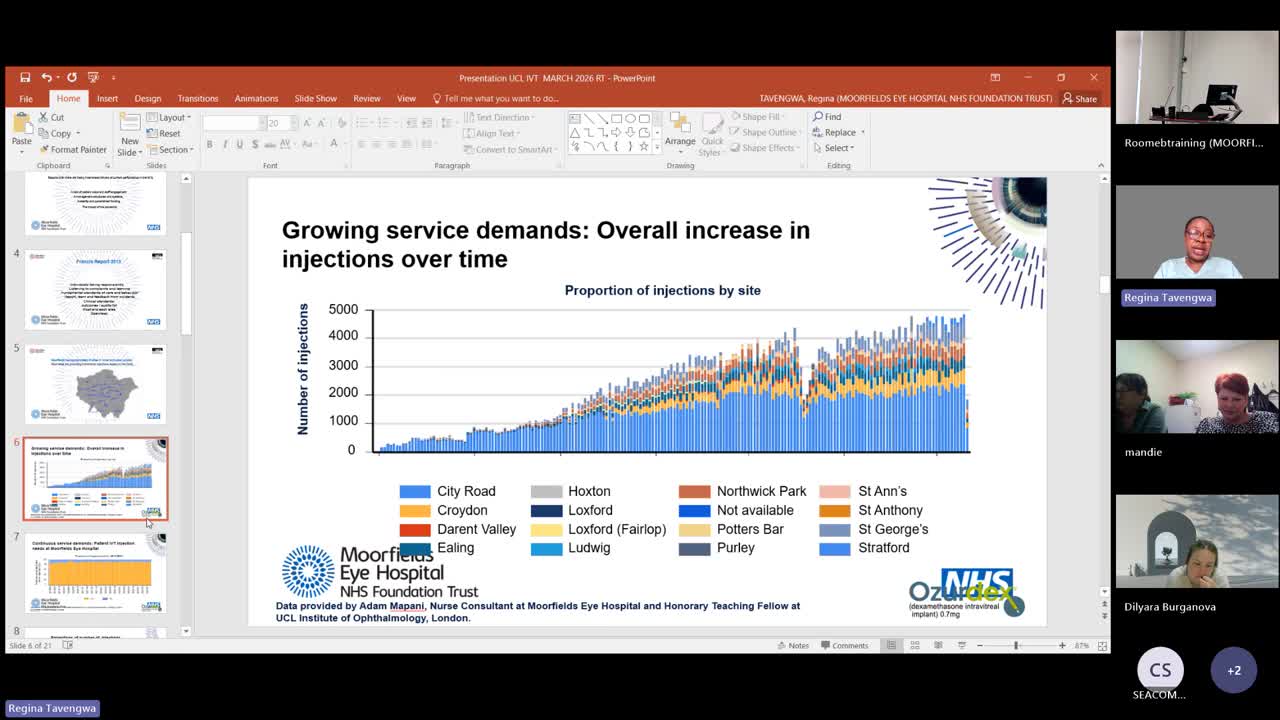The image size is (1280, 720).
Task: Toggle the Comments pane
Action: [844, 646]
